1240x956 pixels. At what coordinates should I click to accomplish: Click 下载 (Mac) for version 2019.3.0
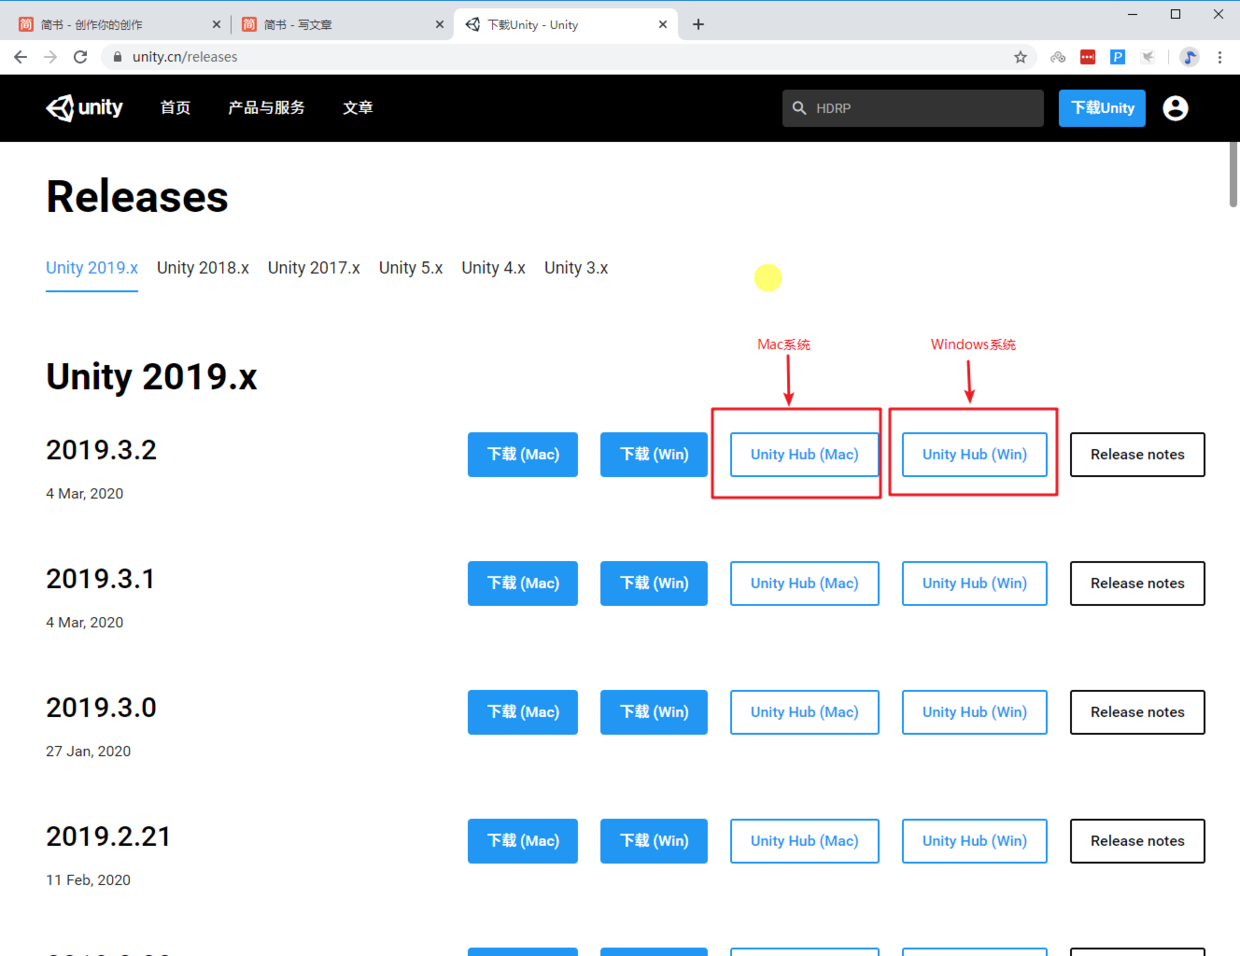(523, 712)
